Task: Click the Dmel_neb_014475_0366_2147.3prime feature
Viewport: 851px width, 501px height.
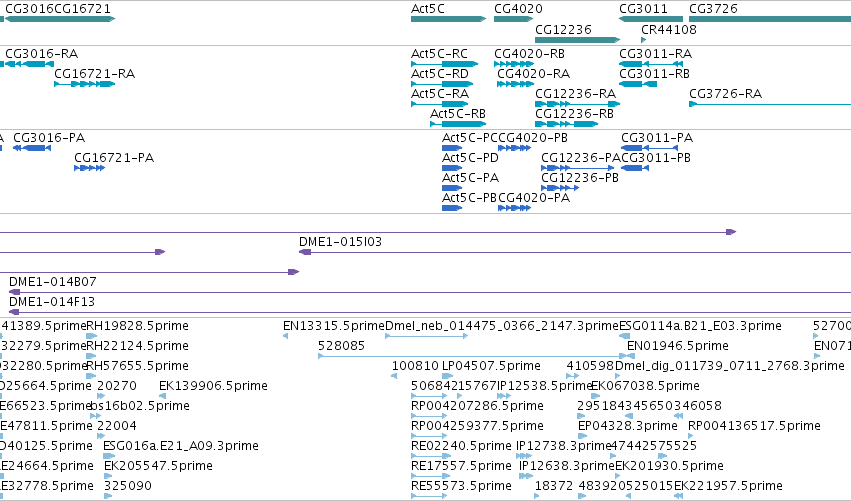Action: [427, 337]
